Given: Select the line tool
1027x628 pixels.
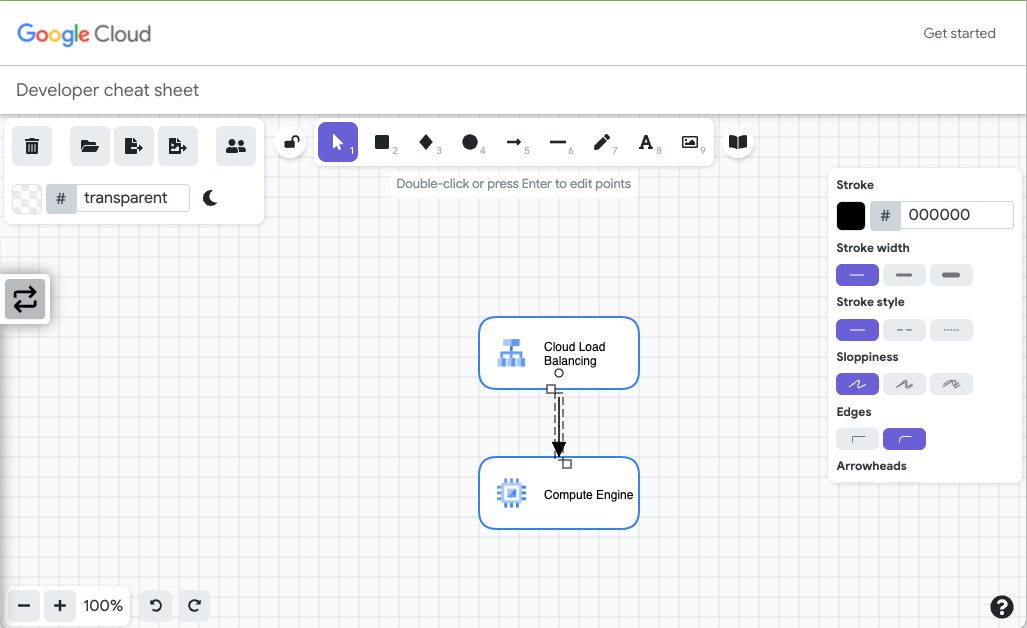Looking at the screenshot, I should [x=558, y=142].
